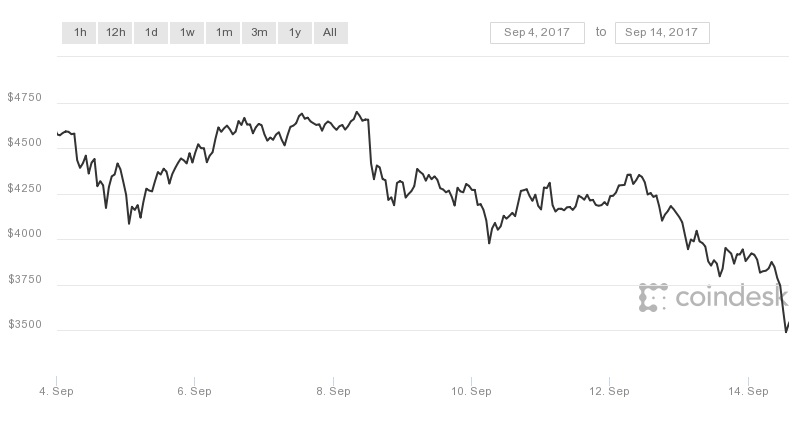This screenshot has height=435, width=800.
Task: Choose the 1m range button
Action: click(x=223, y=33)
